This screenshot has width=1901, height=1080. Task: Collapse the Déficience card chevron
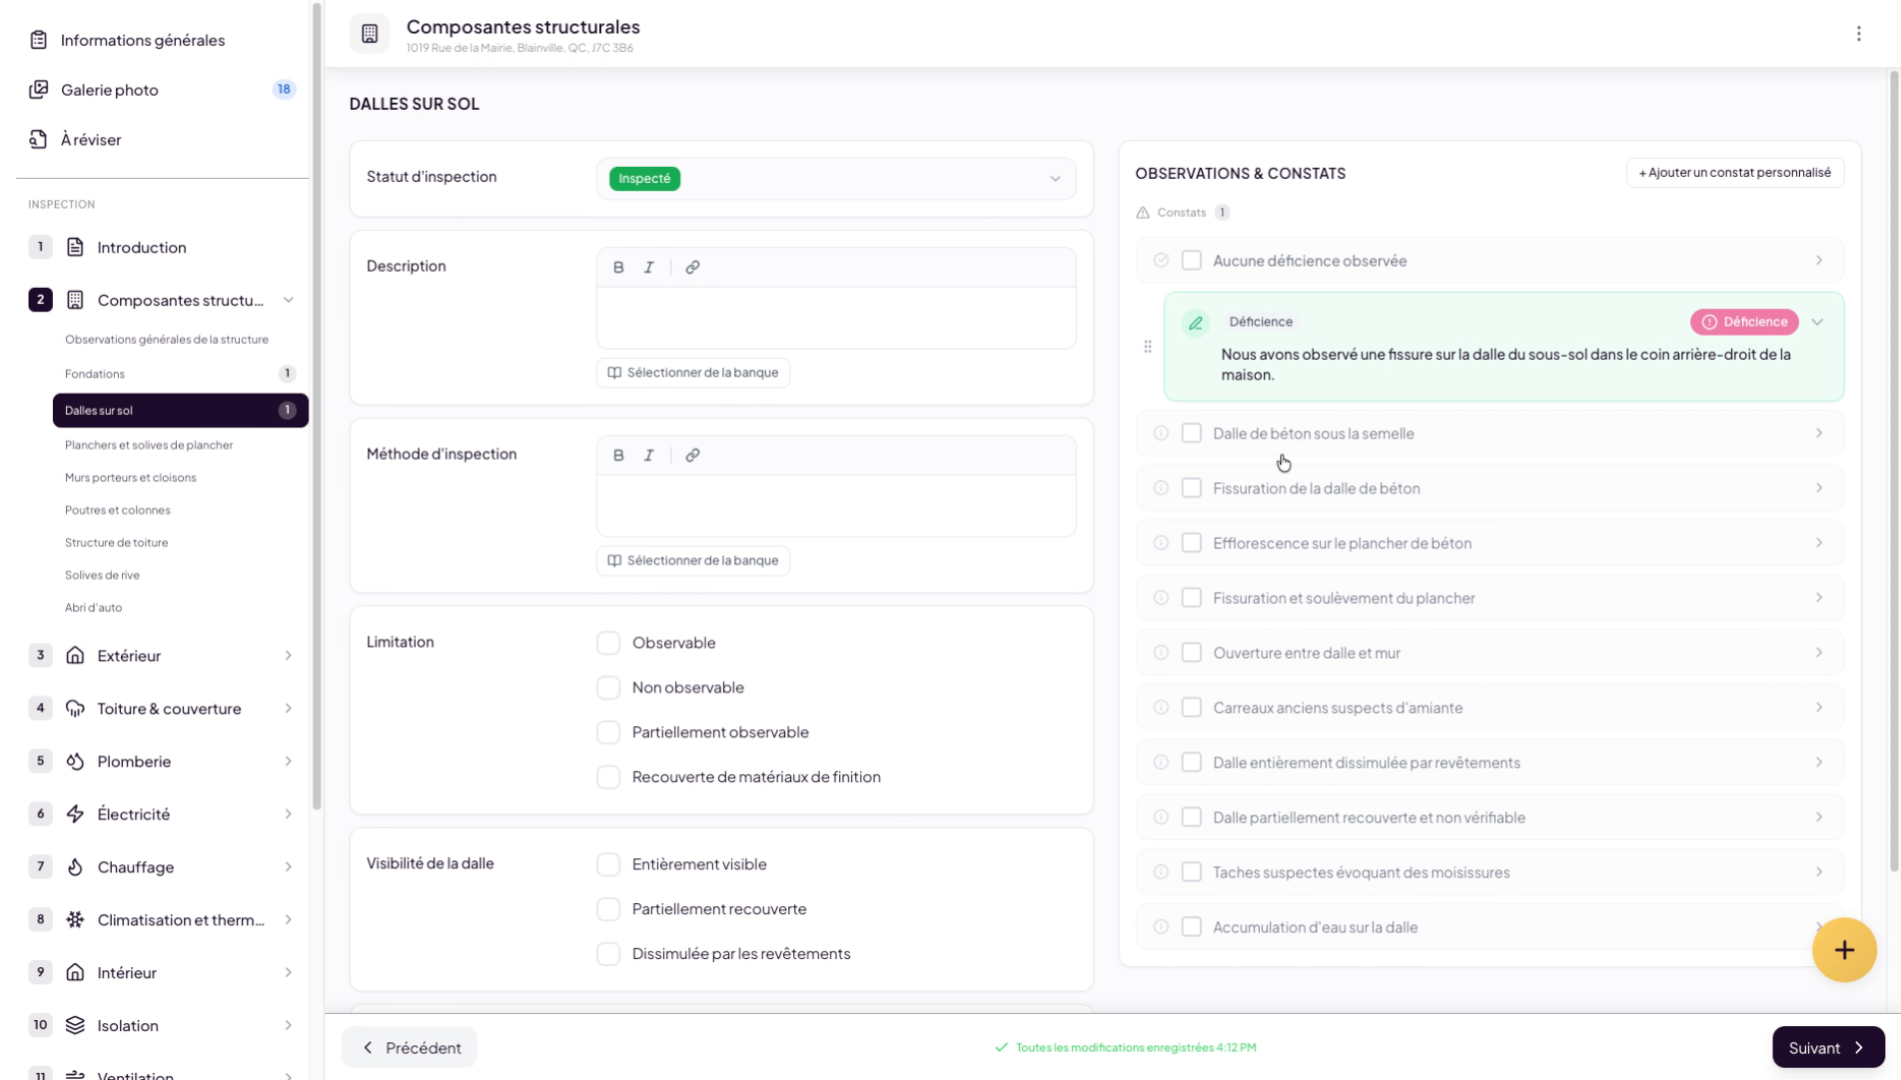point(1817,322)
